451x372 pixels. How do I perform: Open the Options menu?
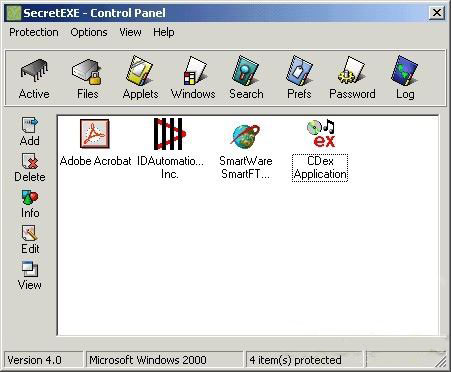tap(89, 32)
